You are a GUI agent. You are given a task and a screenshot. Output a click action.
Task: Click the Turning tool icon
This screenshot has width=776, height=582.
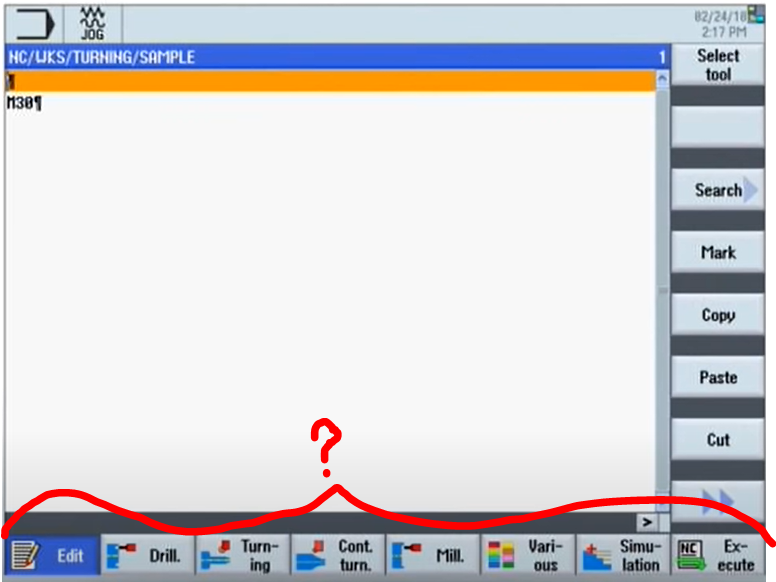tap(215, 555)
